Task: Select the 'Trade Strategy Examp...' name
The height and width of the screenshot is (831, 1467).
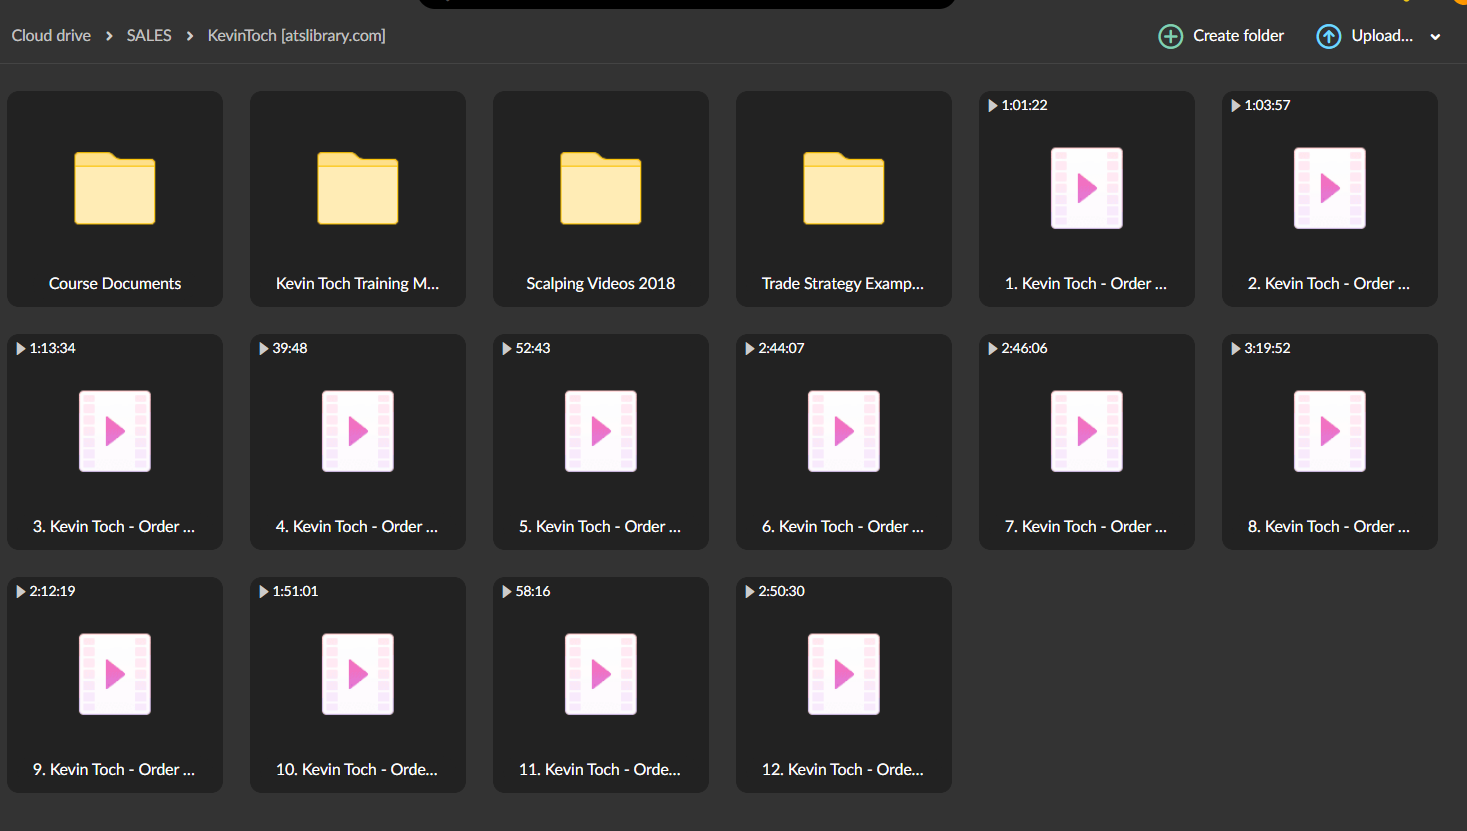Action: click(843, 283)
